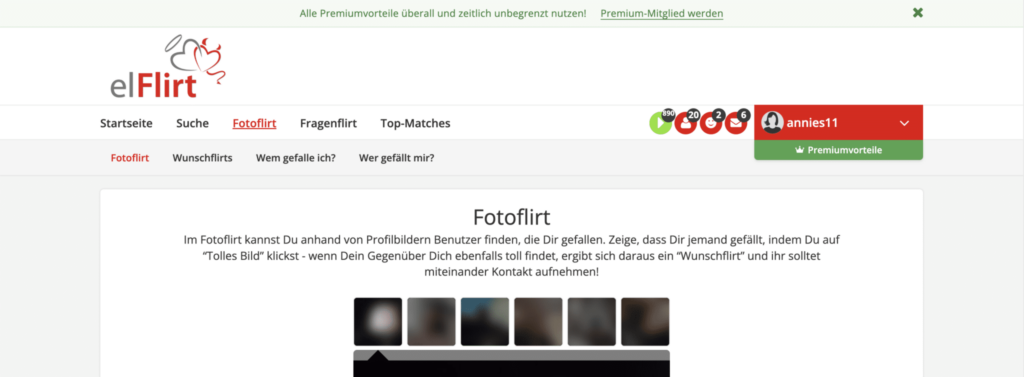Dismiss the premium banner with the X
The height and width of the screenshot is (377, 1024).
pos(918,12)
